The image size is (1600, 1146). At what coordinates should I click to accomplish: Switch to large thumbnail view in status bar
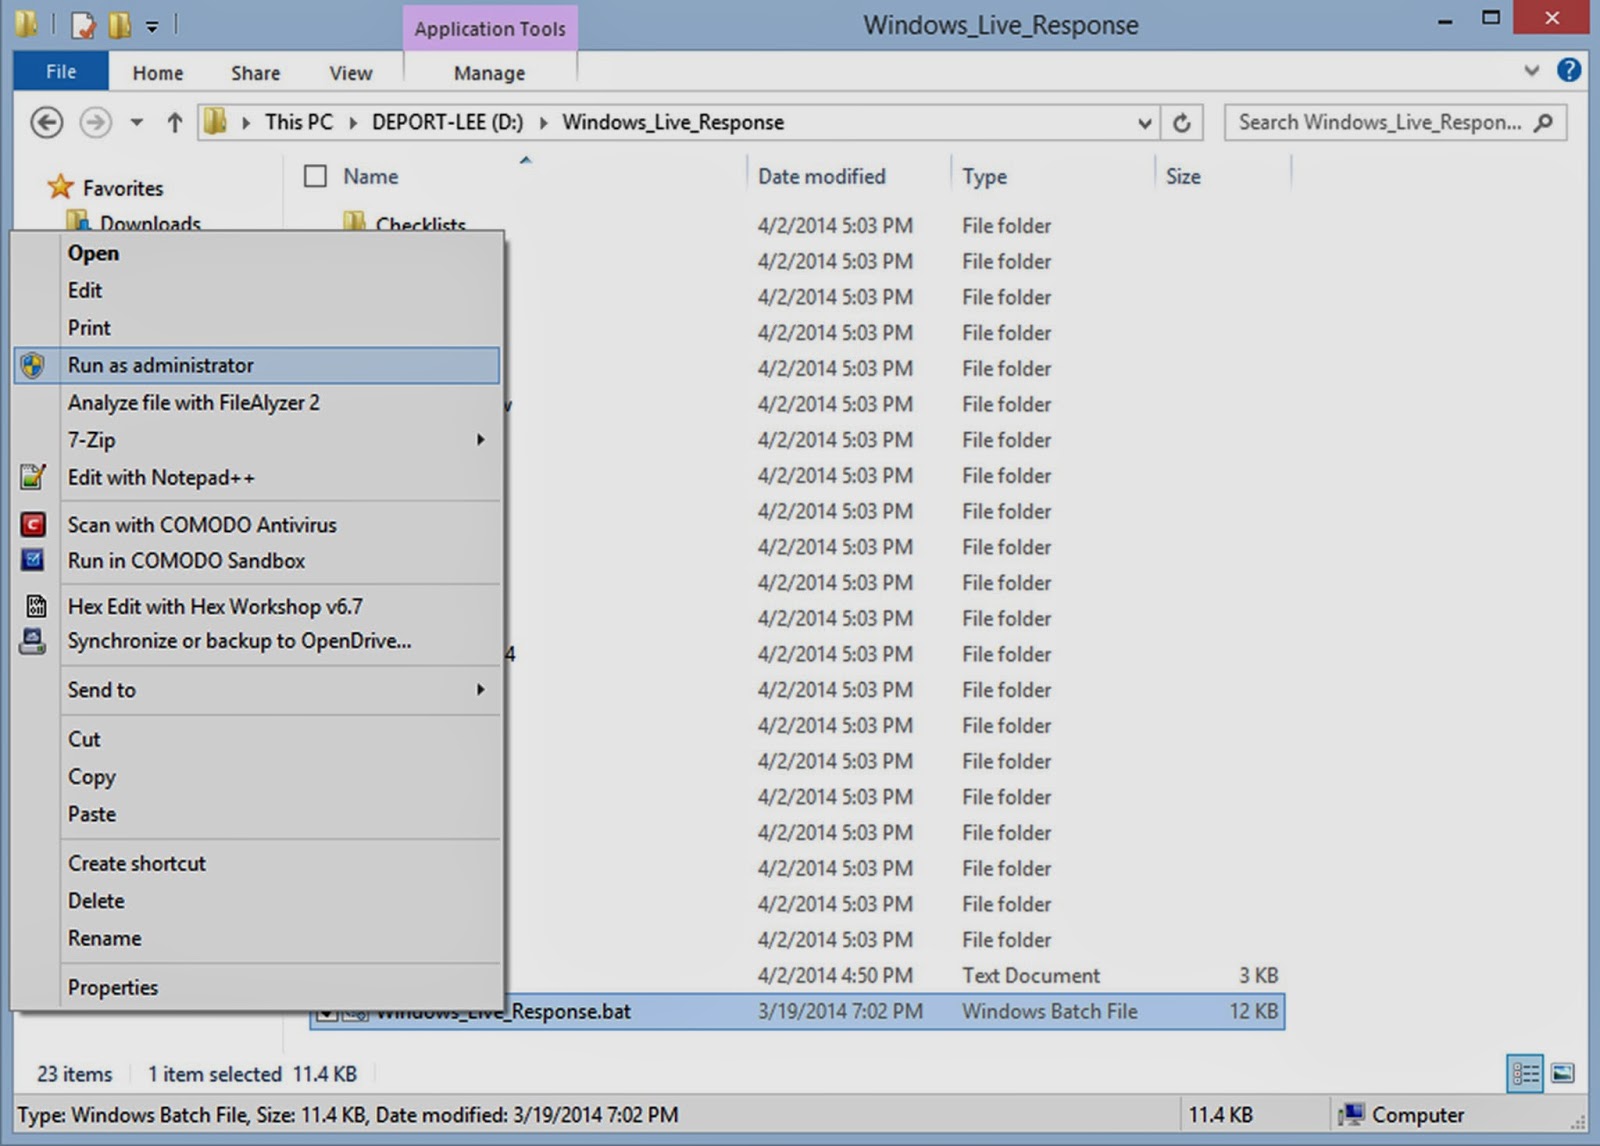coord(1562,1073)
